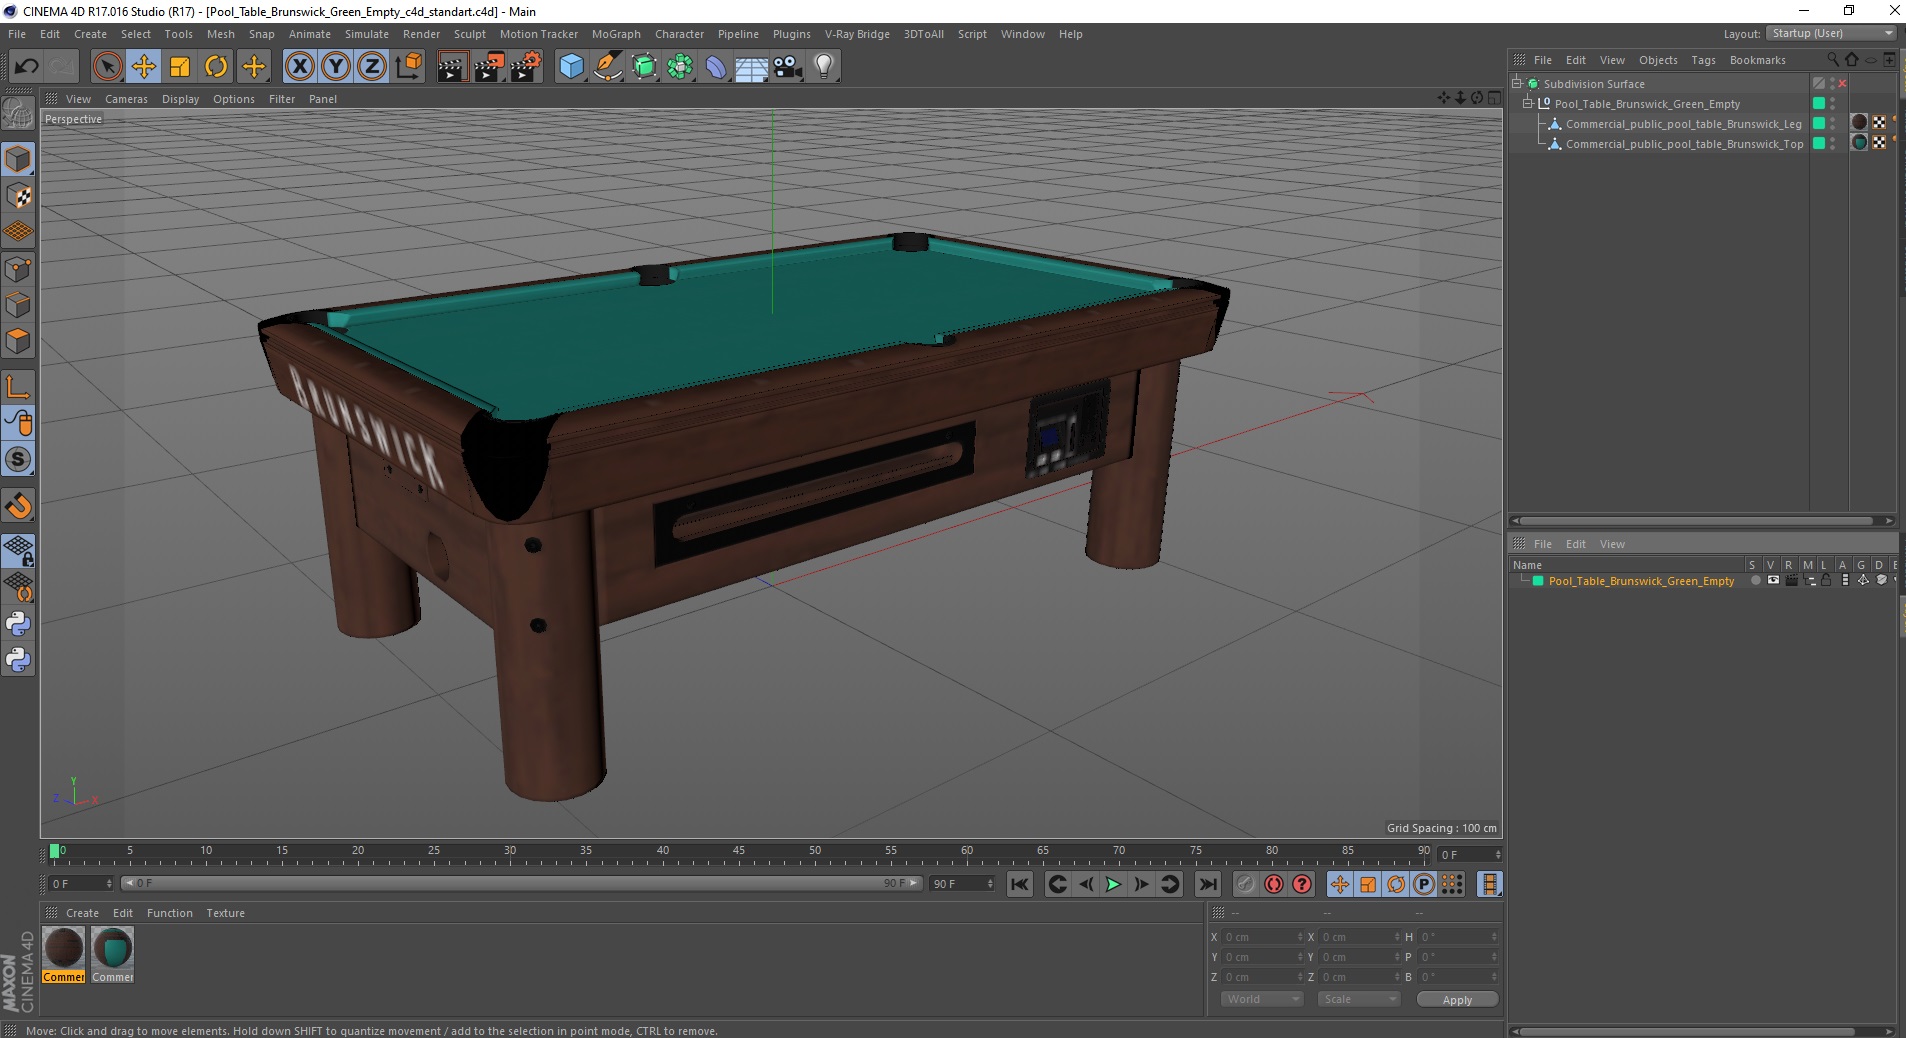Collapse the Subdivision Surface tree item
The width and height of the screenshot is (1906, 1038).
(x=1517, y=83)
